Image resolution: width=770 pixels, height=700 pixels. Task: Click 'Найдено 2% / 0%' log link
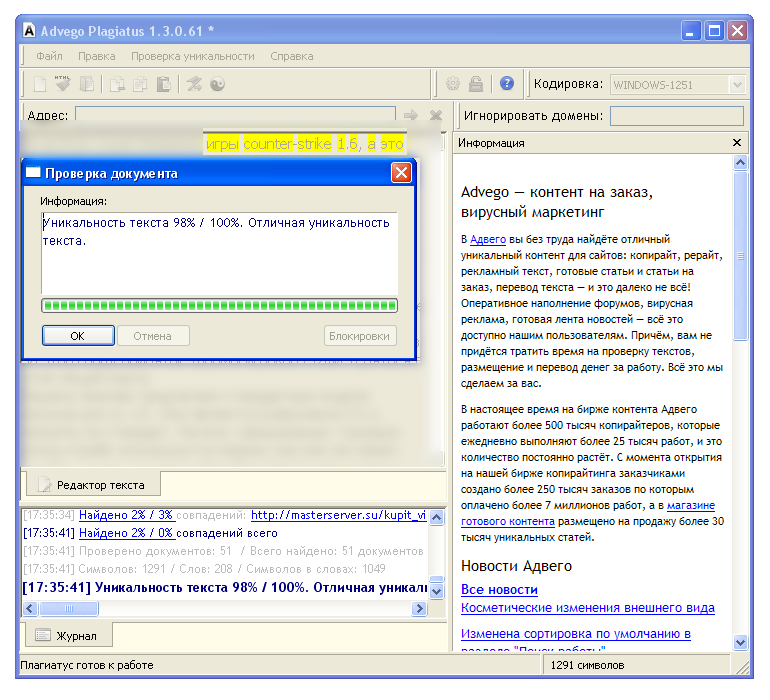click(x=126, y=533)
